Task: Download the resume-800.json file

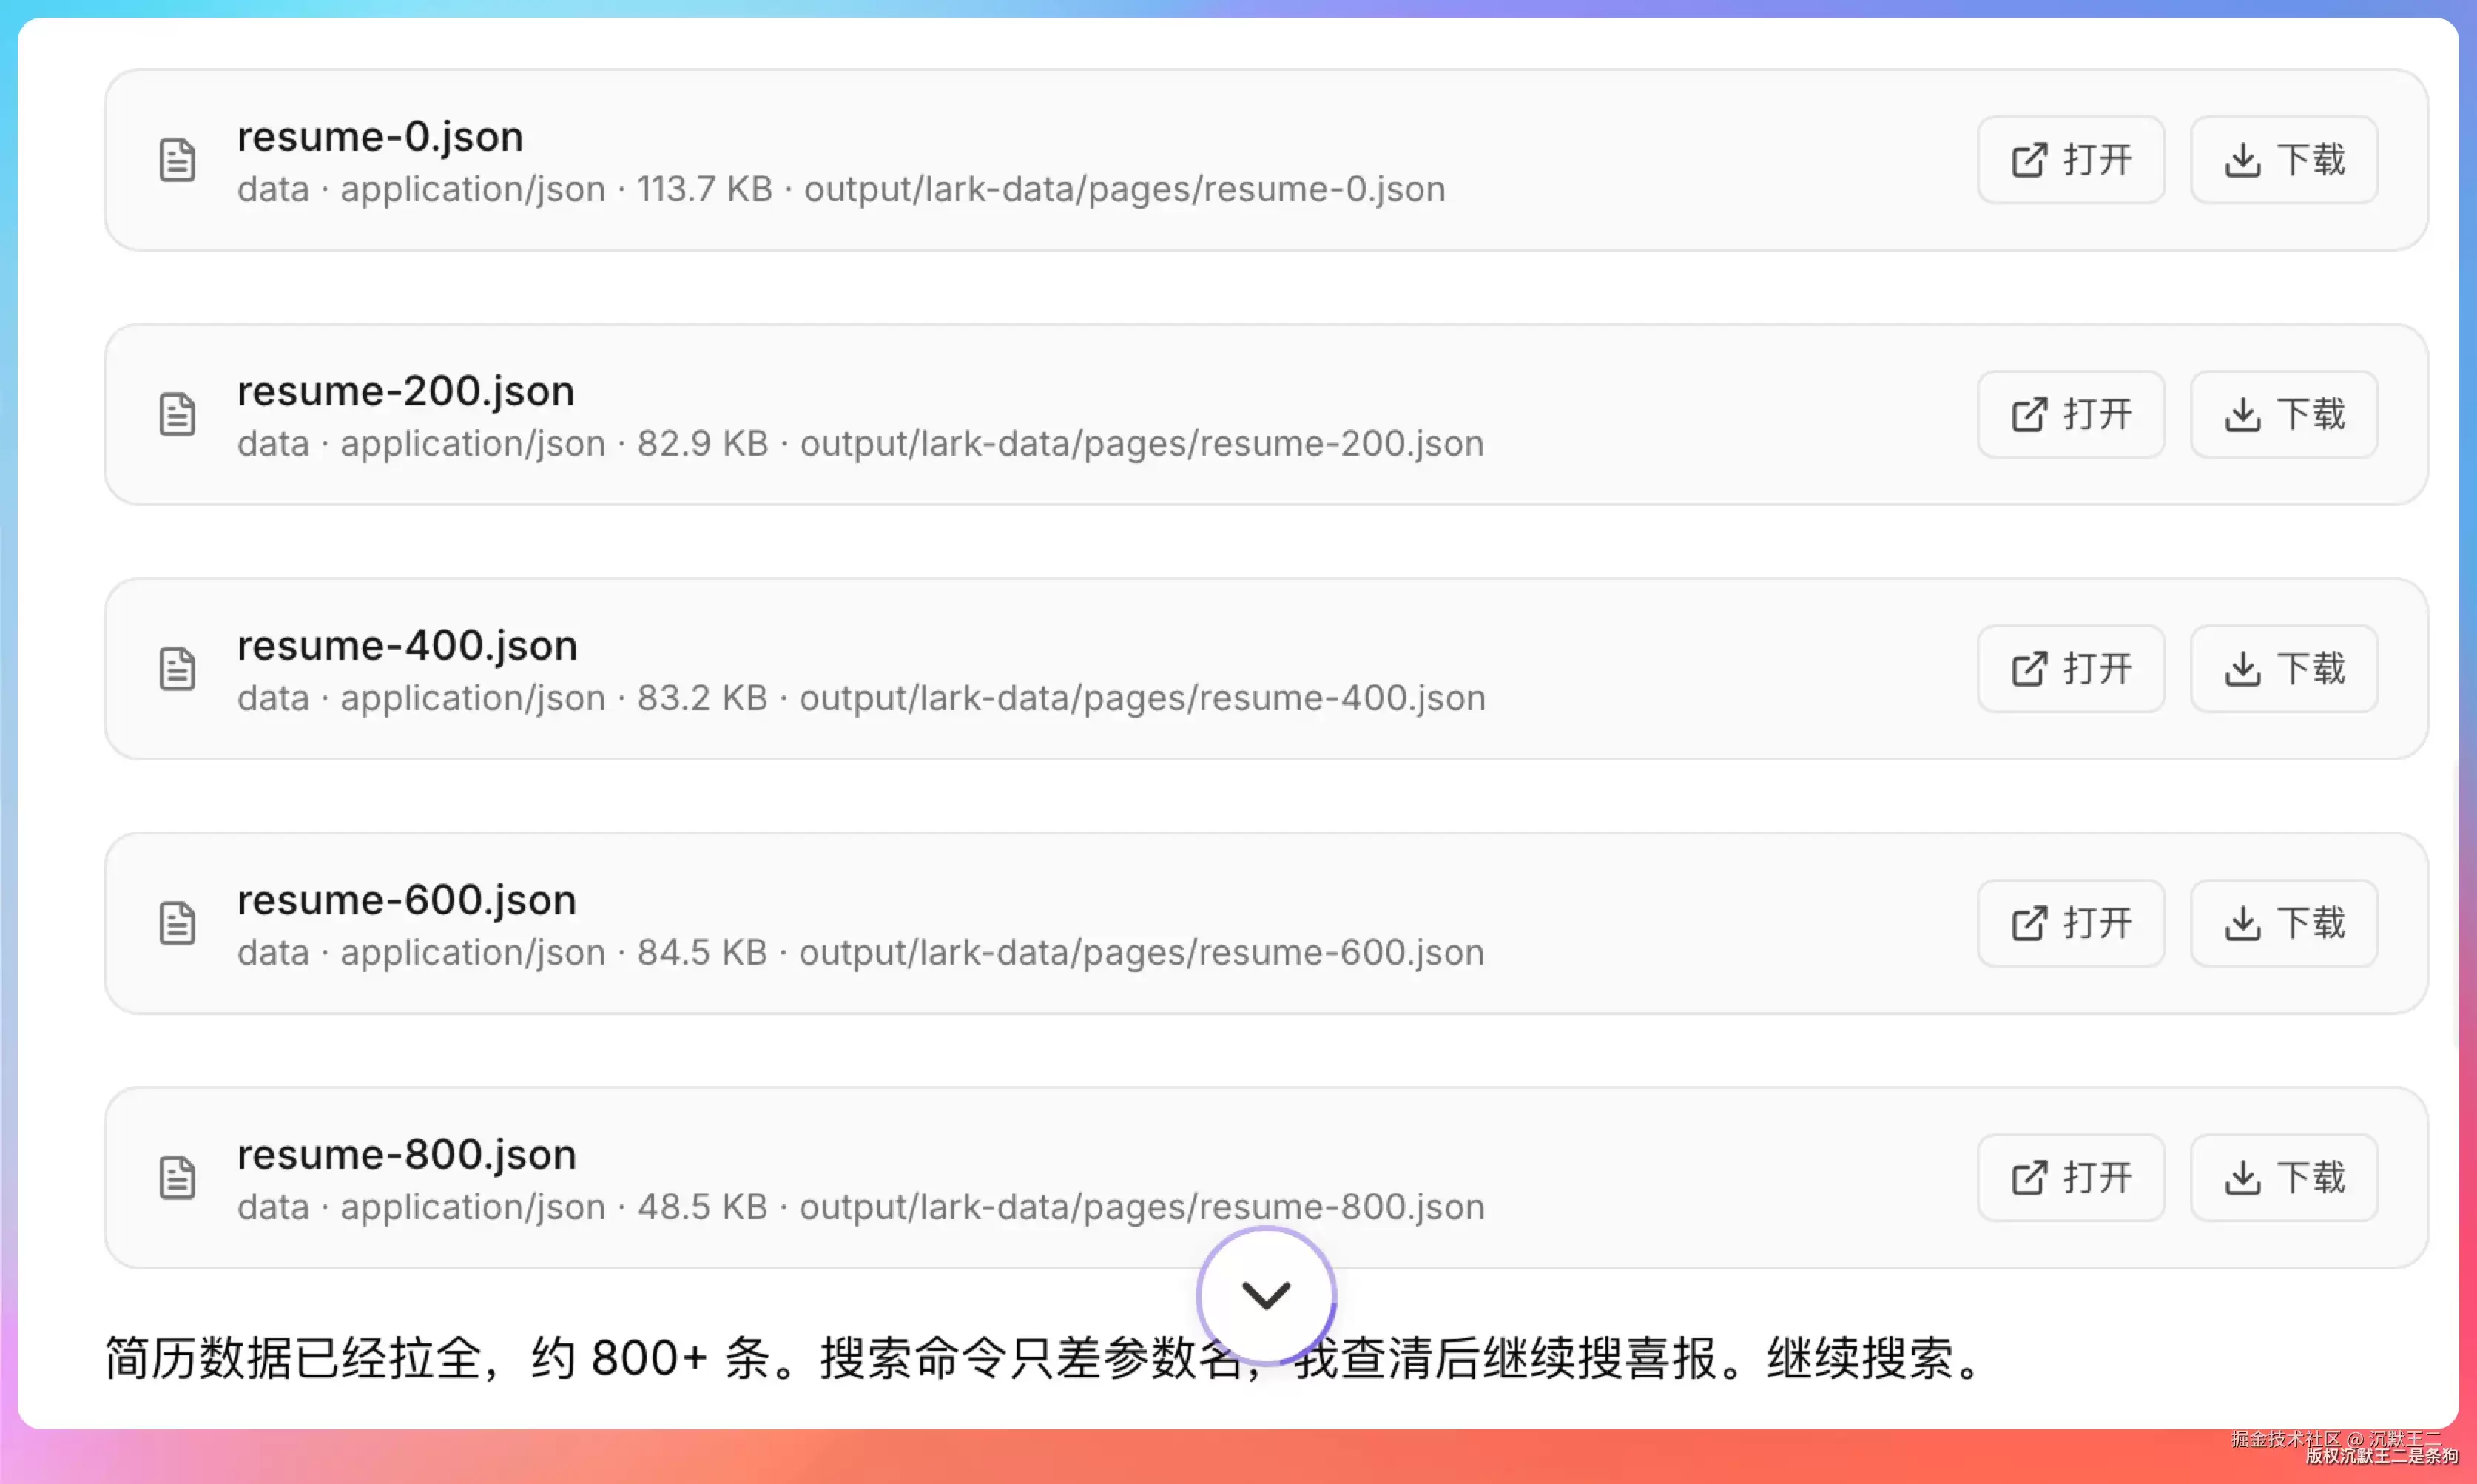Action: tap(2283, 1178)
